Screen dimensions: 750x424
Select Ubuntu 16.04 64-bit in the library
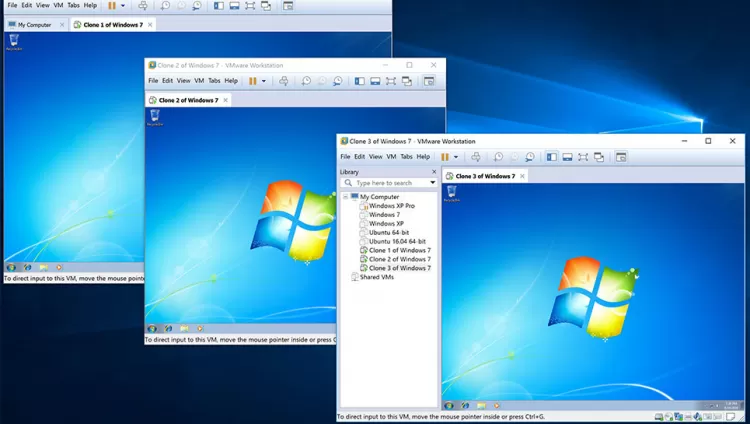pyautogui.click(x=397, y=241)
